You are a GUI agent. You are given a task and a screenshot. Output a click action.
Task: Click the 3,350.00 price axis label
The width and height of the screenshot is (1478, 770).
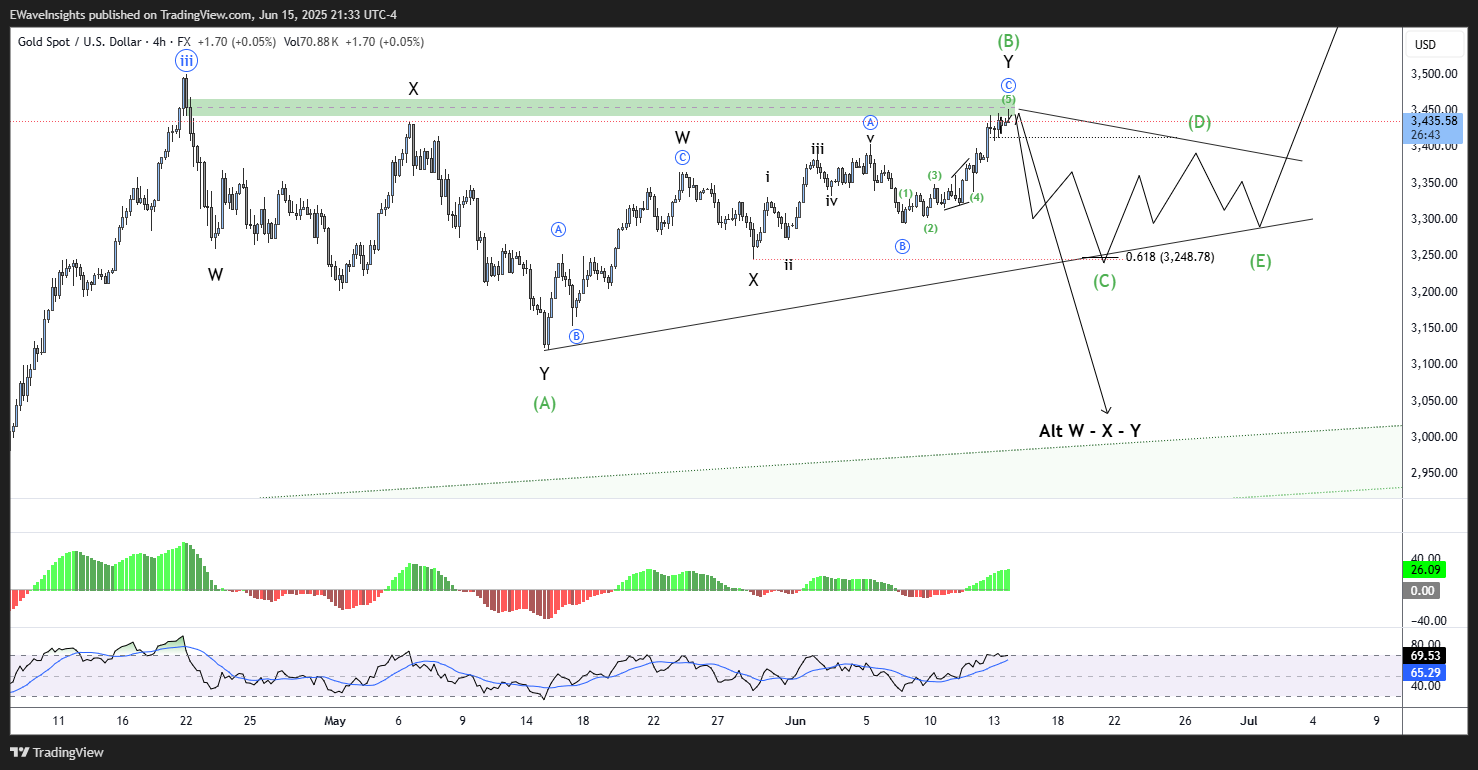coord(1432,183)
